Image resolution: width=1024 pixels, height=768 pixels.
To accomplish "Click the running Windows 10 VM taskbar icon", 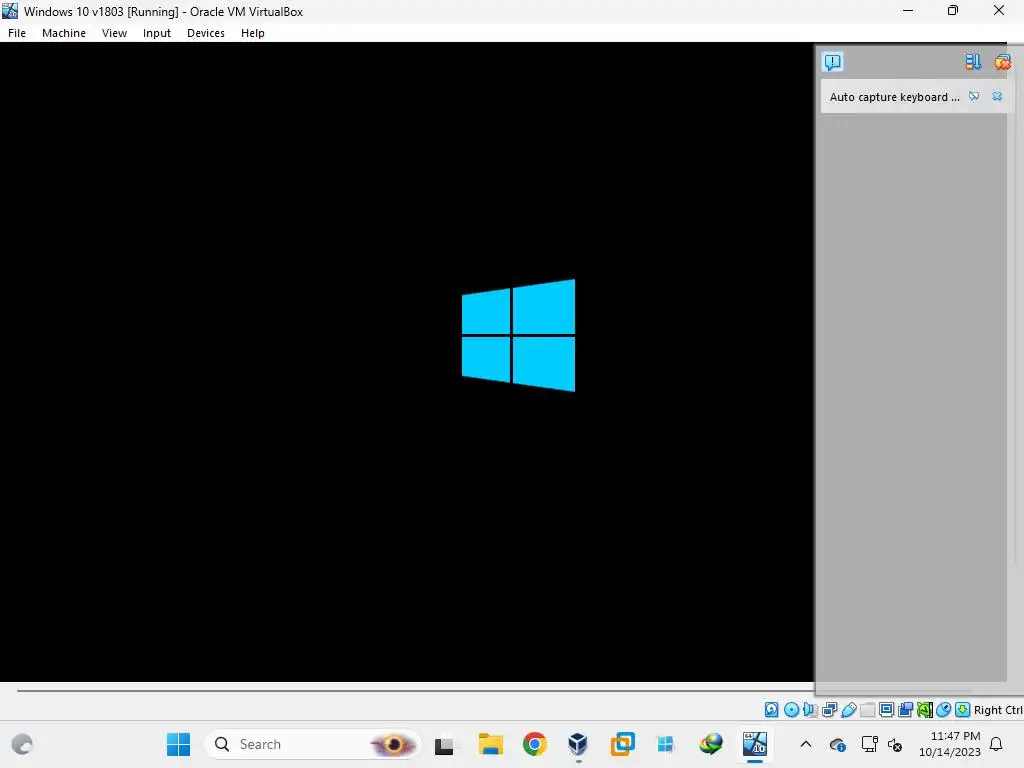I will point(754,744).
